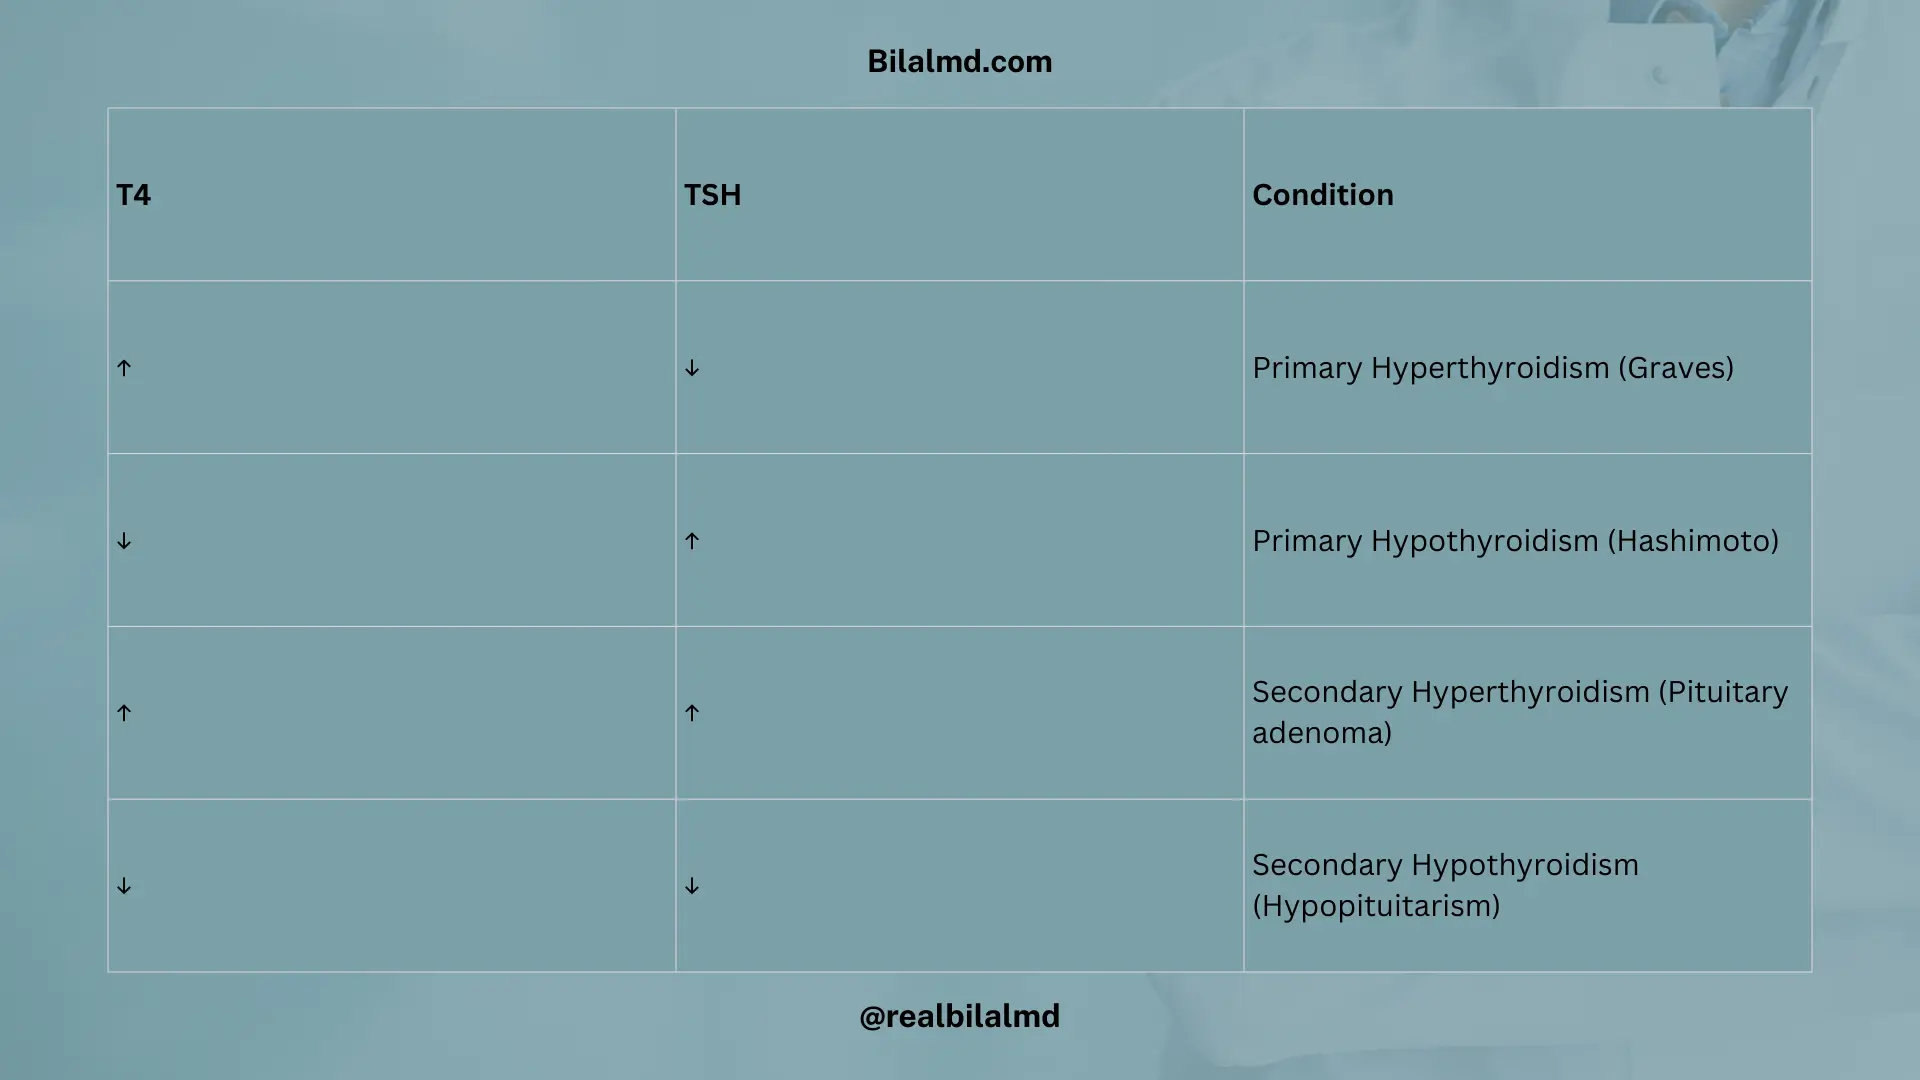1920x1080 pixels.
Task: Click the word (Graves) in condition cell
Action: point(1675,368)
